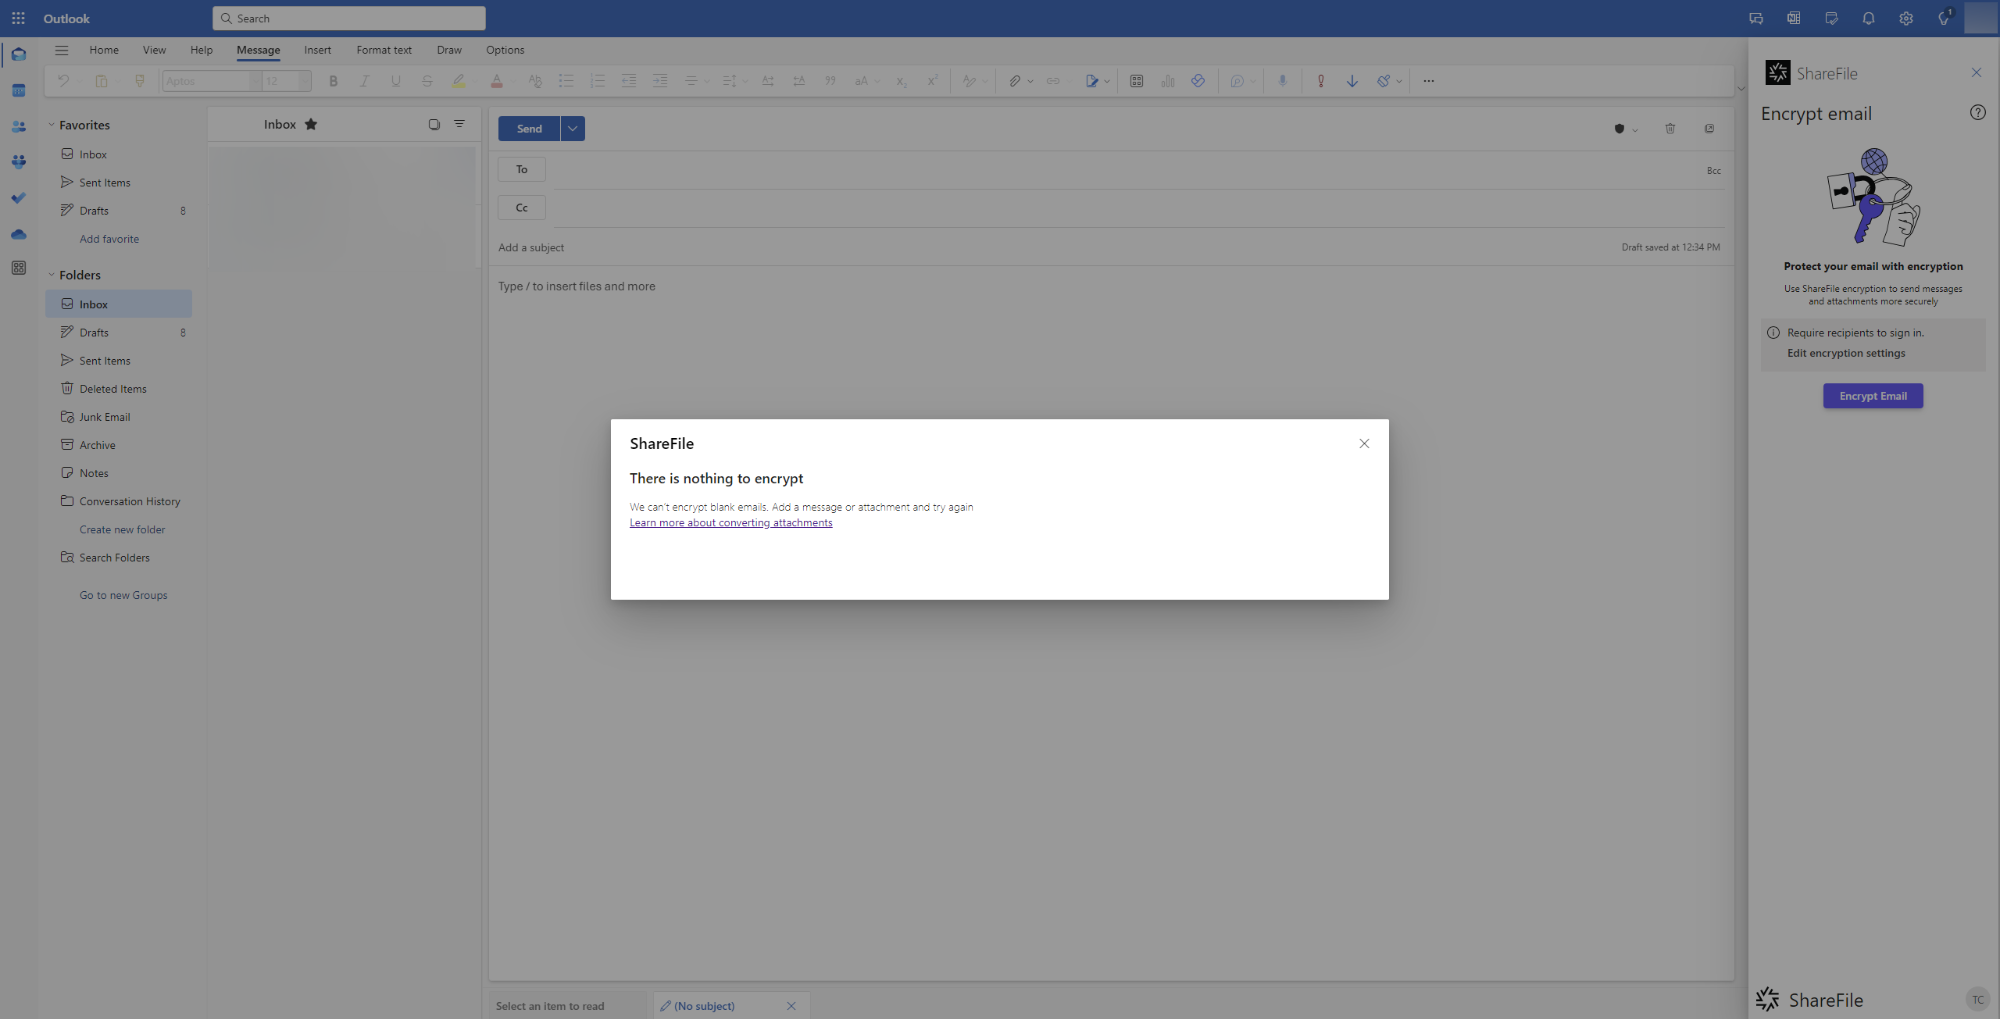Mark message Low importance with down arrow
The image size is (2000, 1019).
1352,81
